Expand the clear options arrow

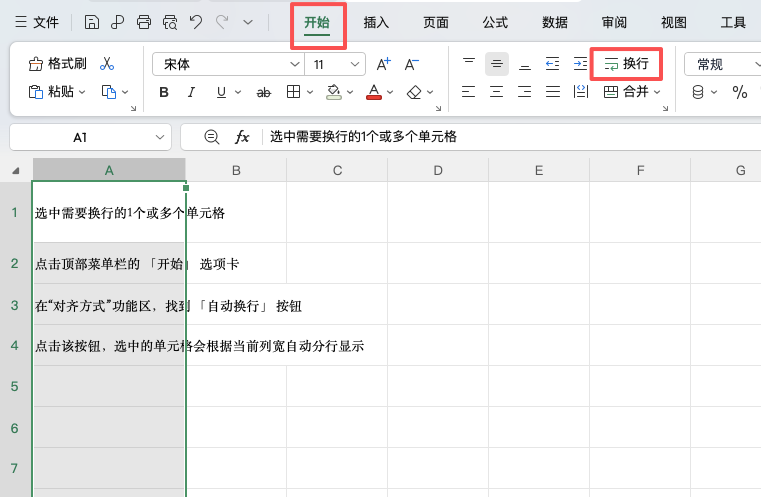coord(430,92)
